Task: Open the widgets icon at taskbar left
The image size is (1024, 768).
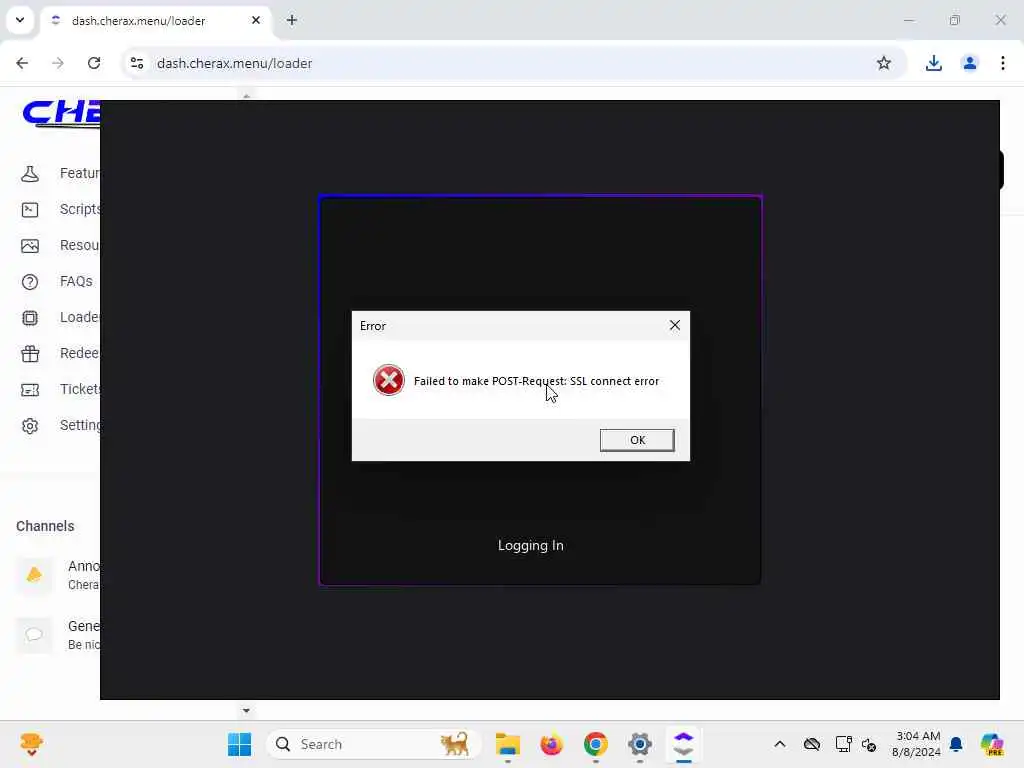Action: [31, 744]
